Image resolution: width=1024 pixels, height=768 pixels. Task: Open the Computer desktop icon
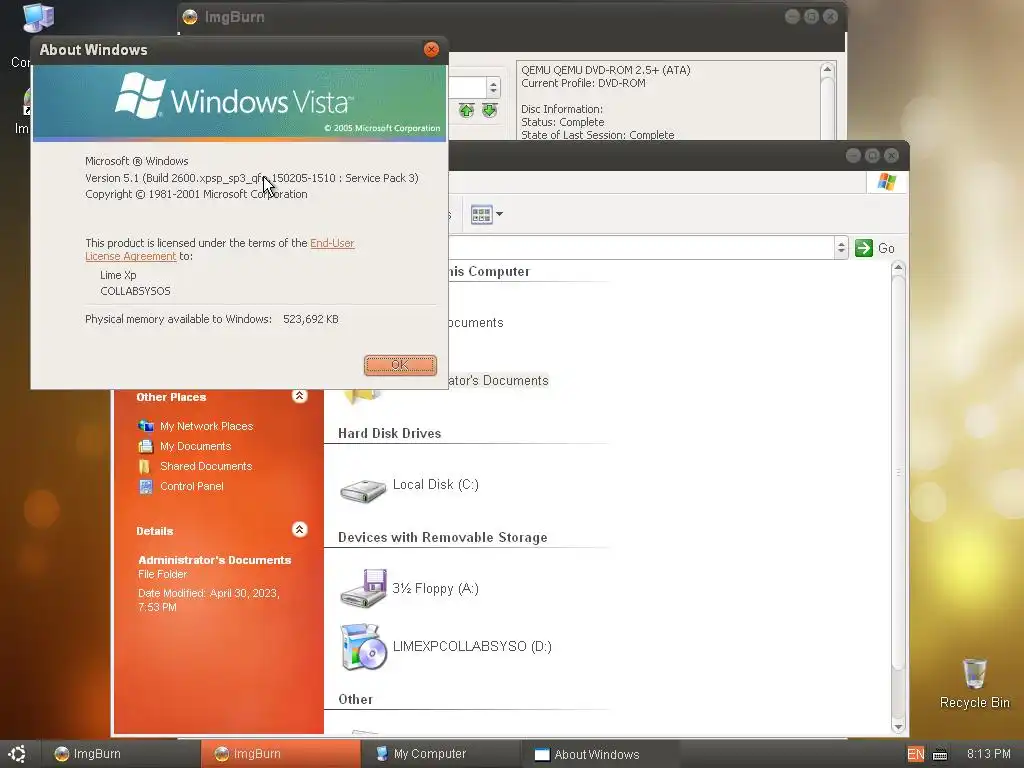click(x=38, y=18)
